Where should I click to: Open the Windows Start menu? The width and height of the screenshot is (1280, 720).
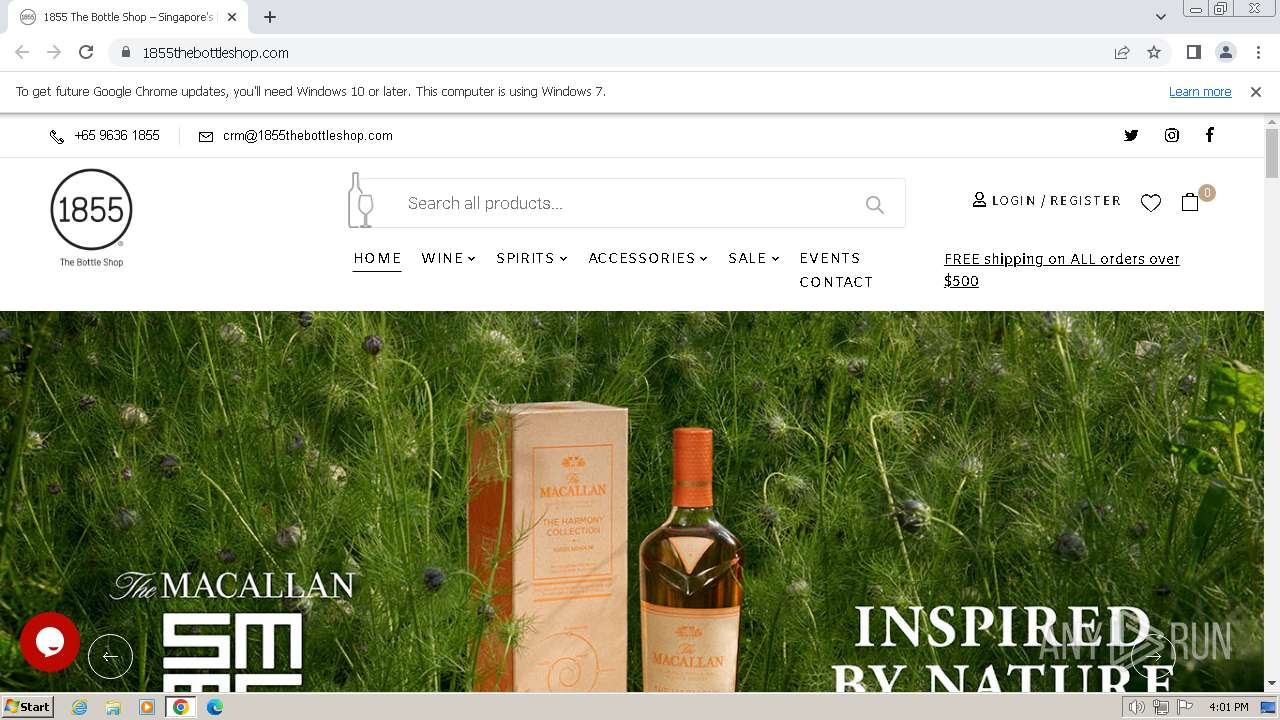(x=27, y=707)
